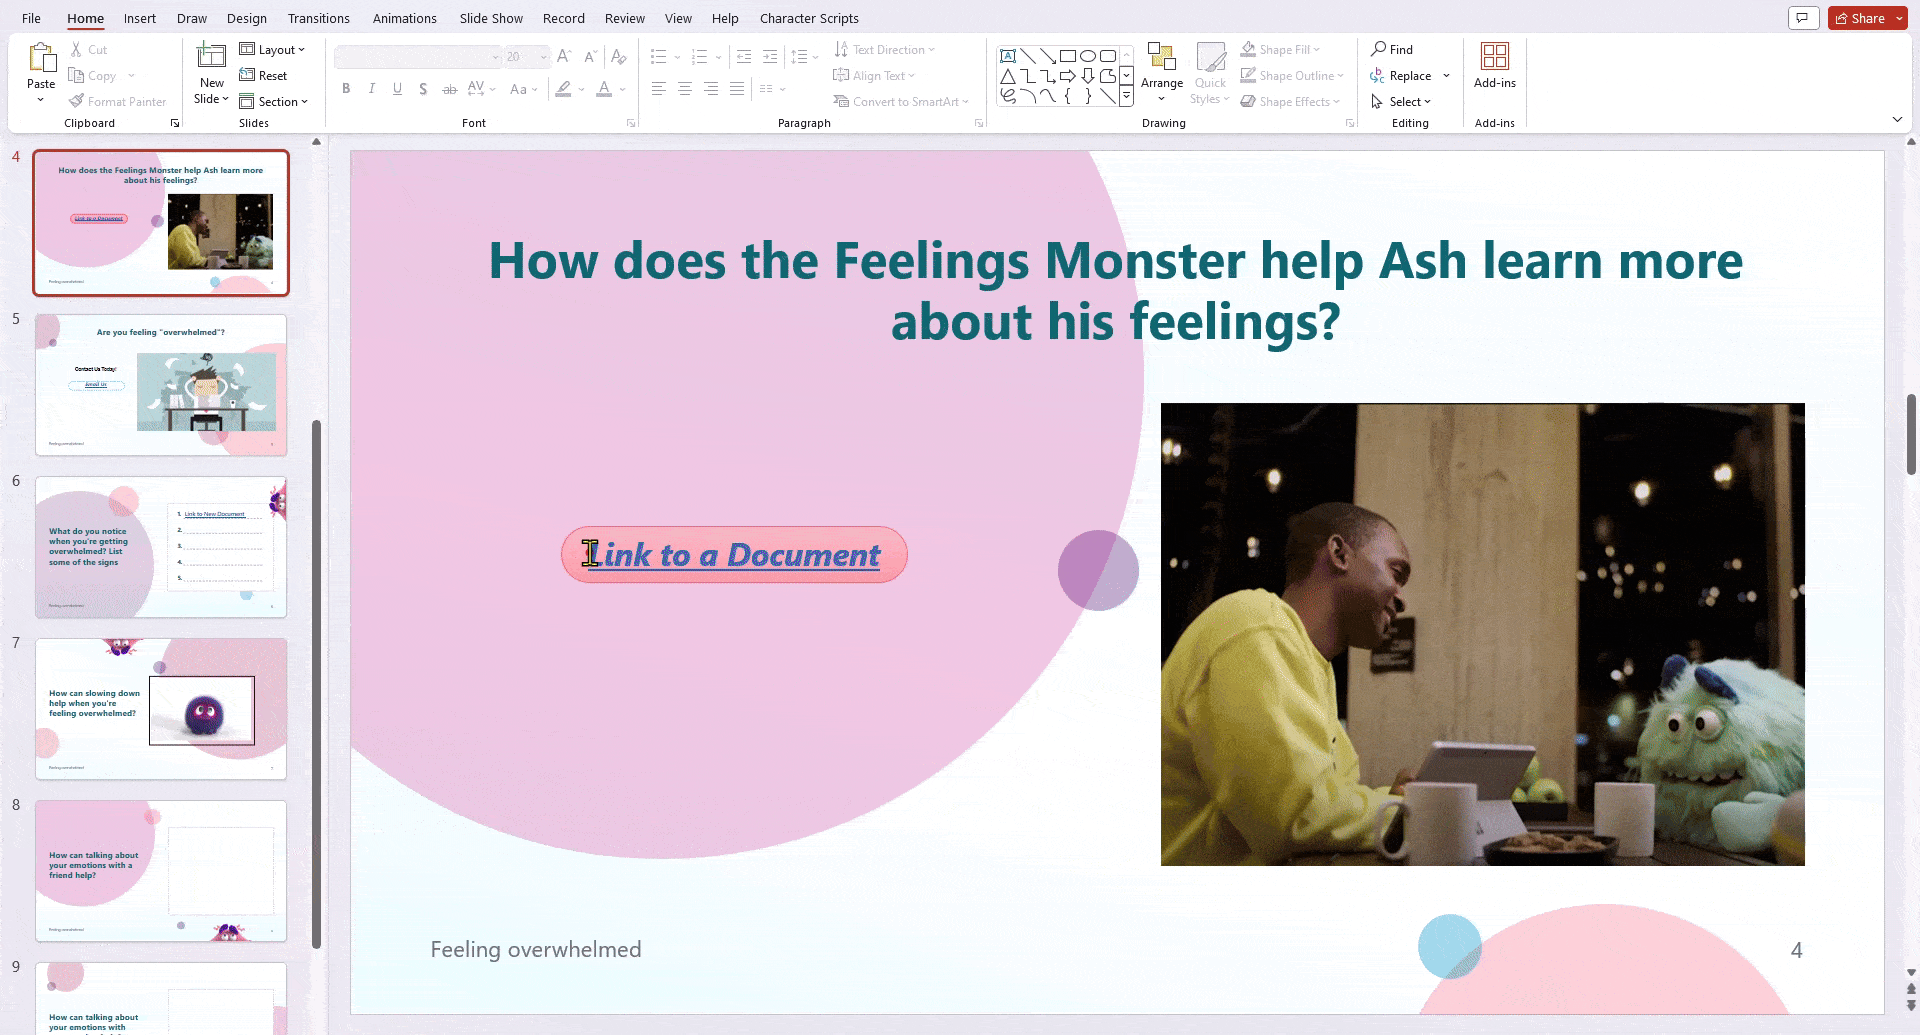Click the Increase Font Size icon
The image size is (1920, 1035).
[x=562, y=56]
